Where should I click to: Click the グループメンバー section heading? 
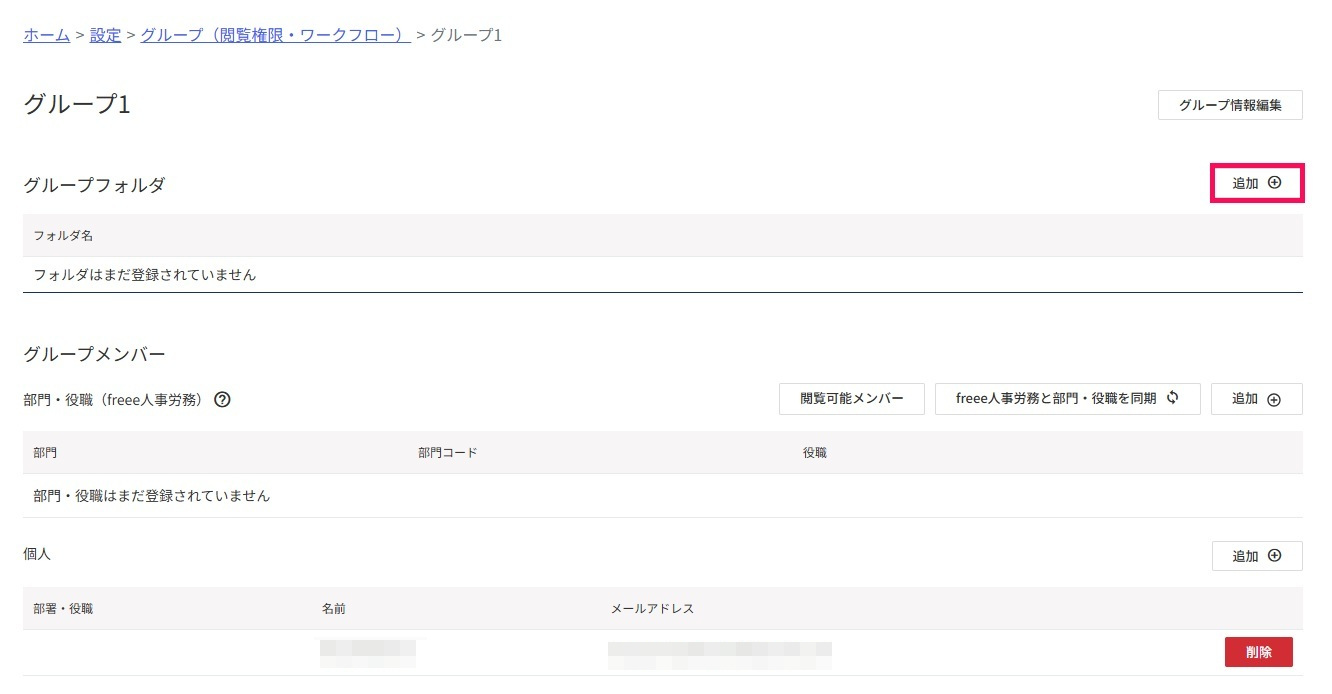(94, 354)
